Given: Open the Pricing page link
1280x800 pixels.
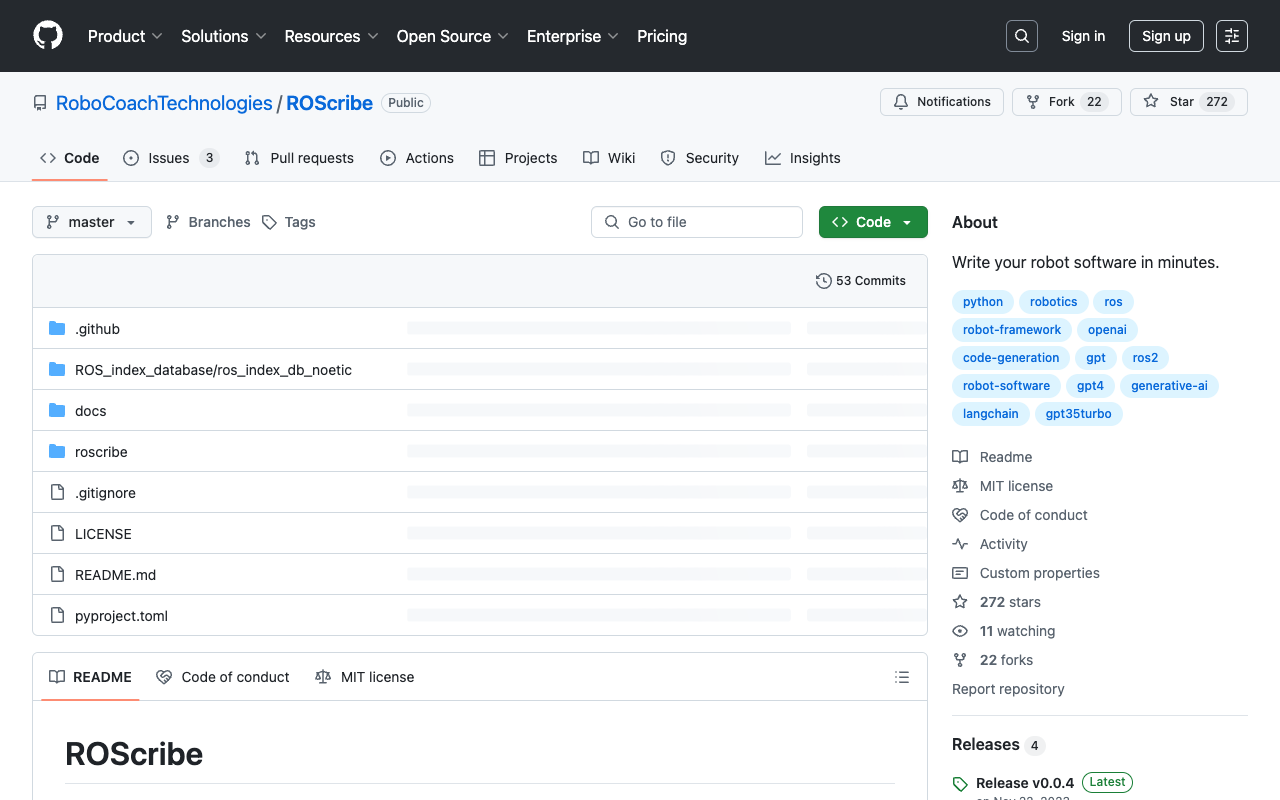Looking at the screenshot, I should click(x=662, y=36).
